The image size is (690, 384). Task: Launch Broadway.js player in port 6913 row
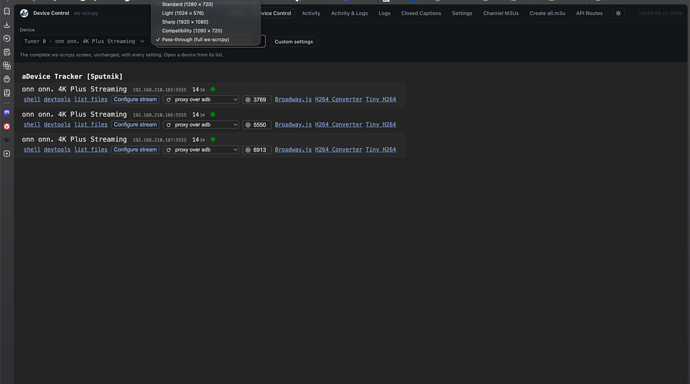[x=293, y=150]
